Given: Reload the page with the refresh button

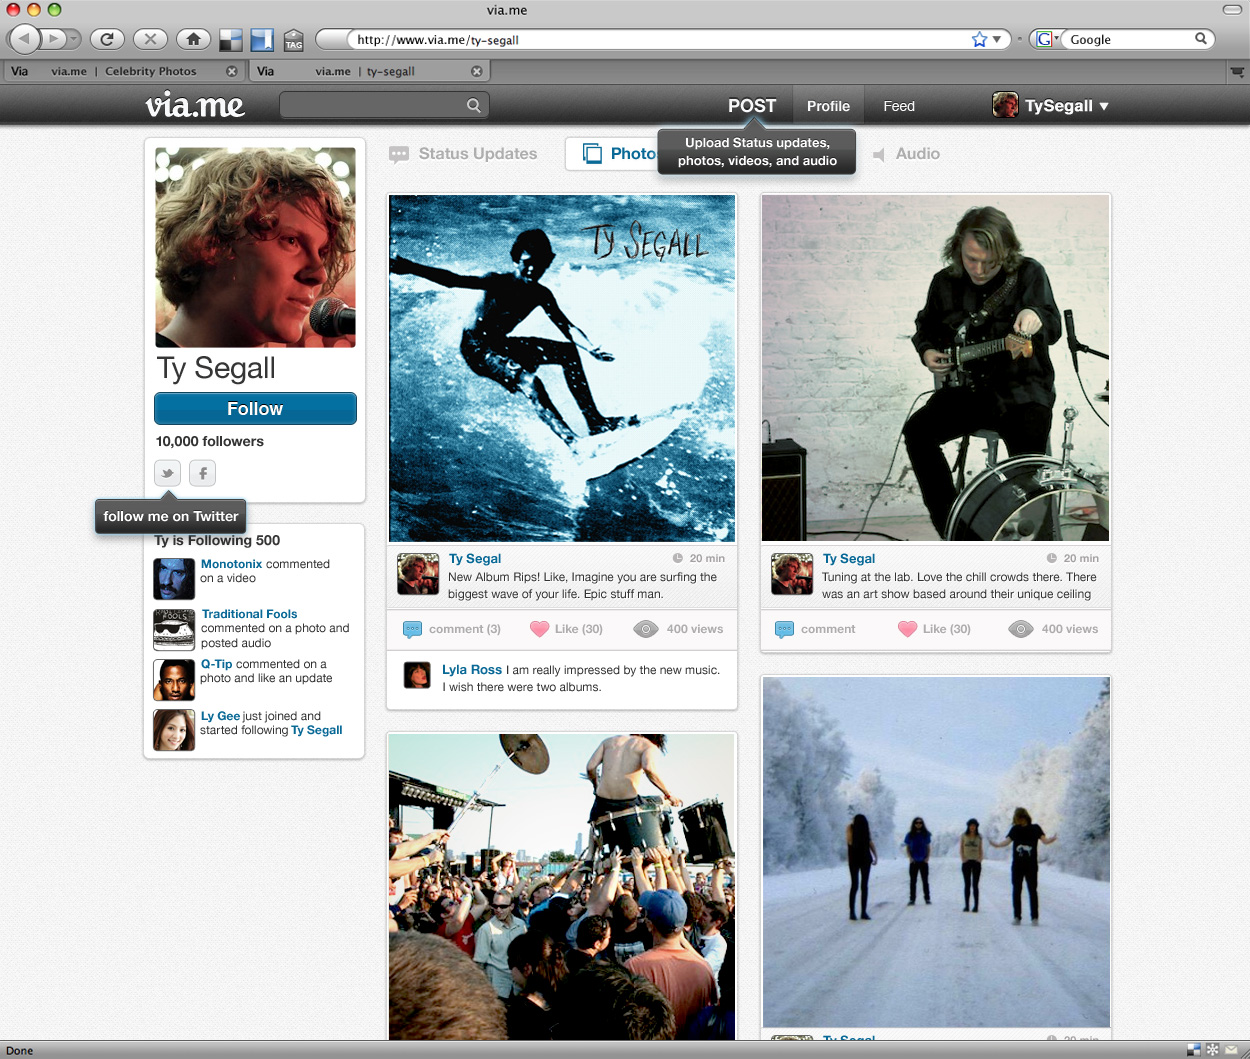Looking at the screenshot, I should (107, 39).
